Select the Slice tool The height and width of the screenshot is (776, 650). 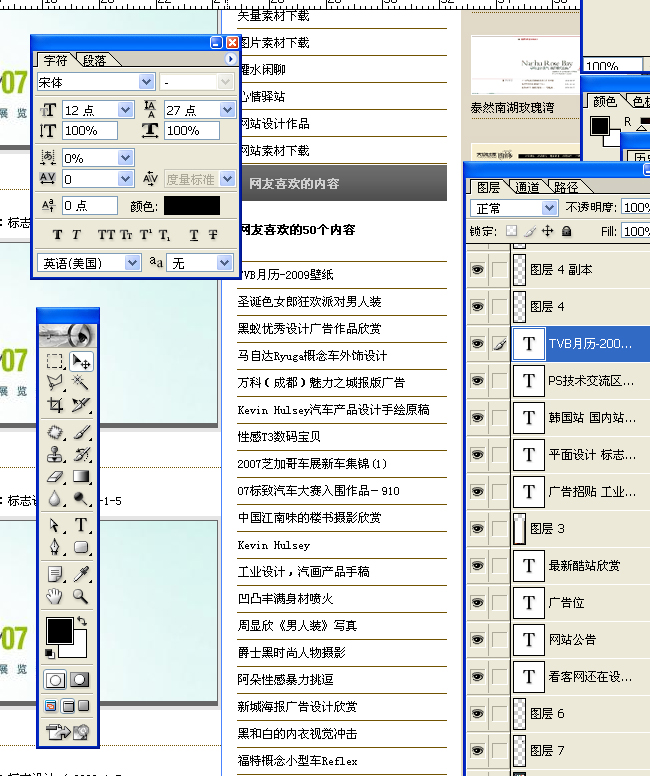tap(81, 405)
